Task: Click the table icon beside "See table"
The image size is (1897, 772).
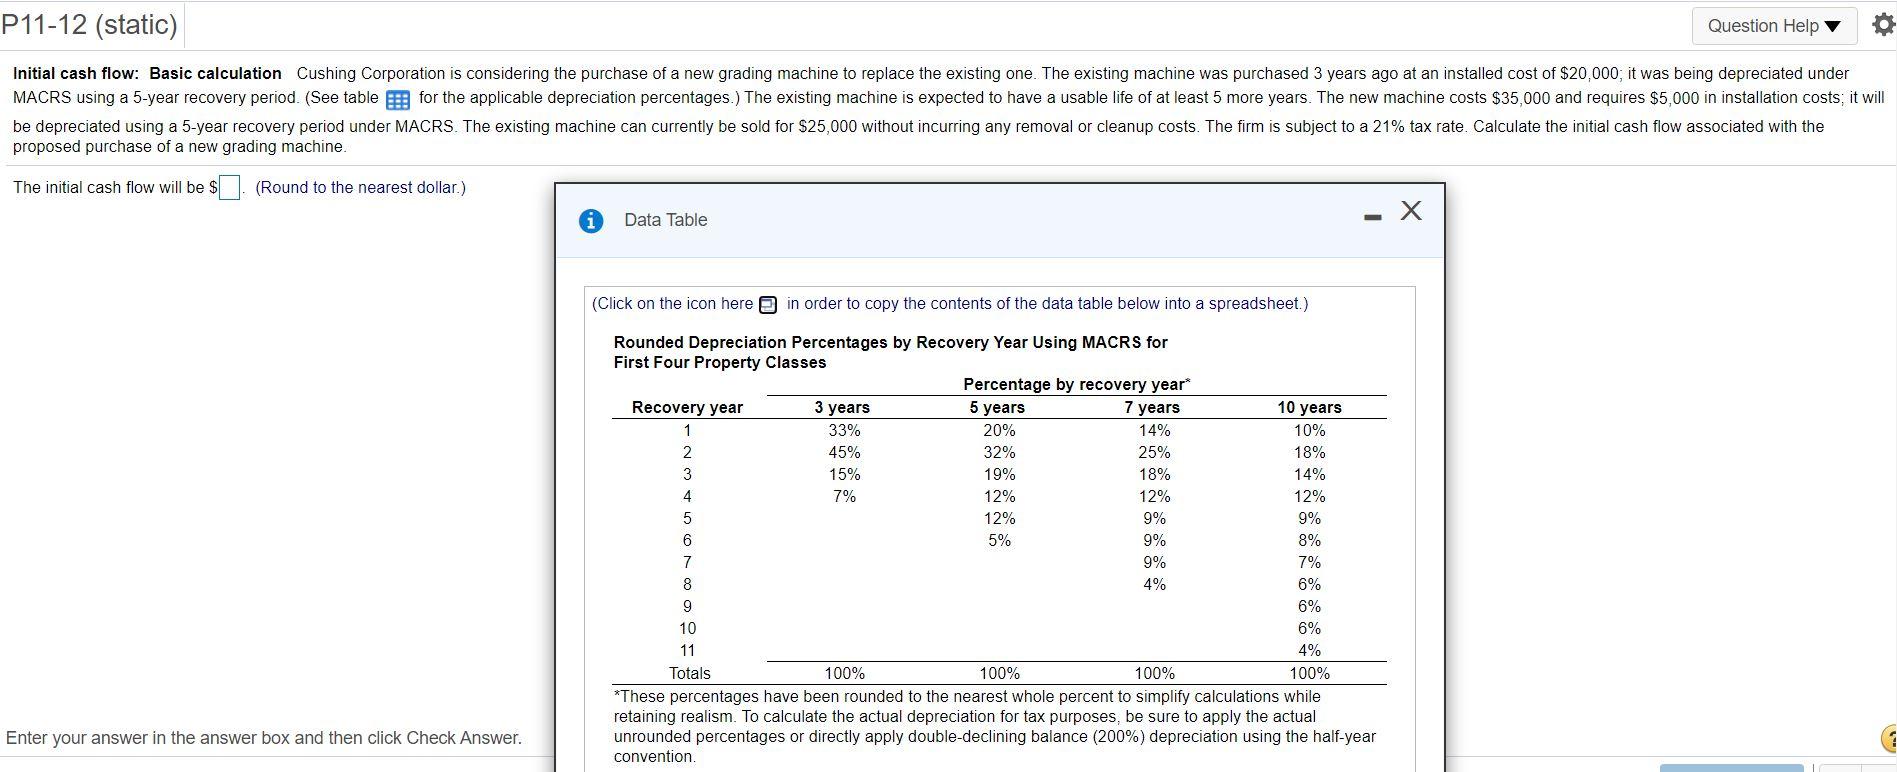Action: (398, 98)
